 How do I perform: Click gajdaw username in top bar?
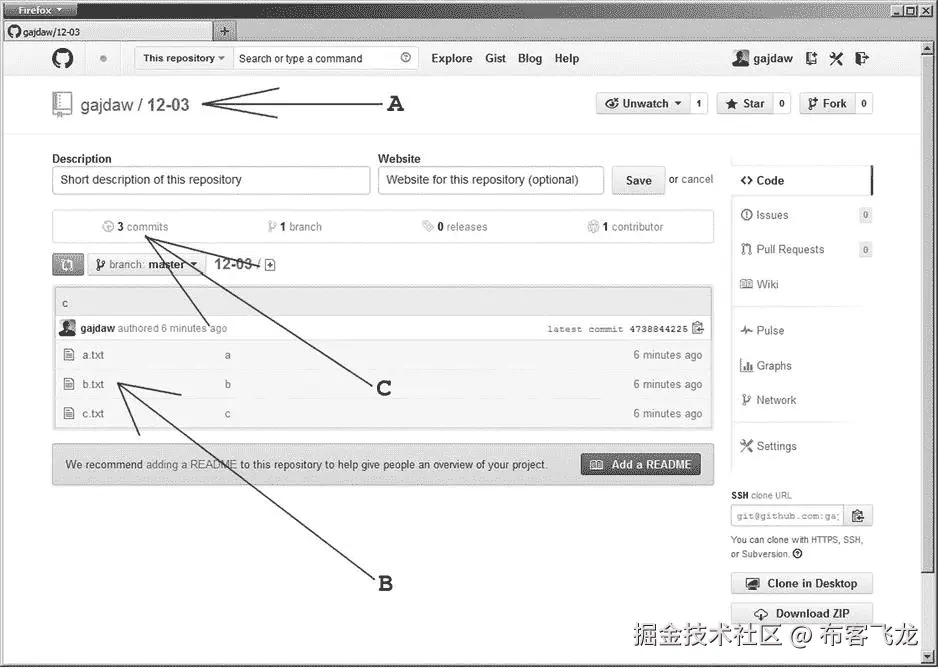773,58
